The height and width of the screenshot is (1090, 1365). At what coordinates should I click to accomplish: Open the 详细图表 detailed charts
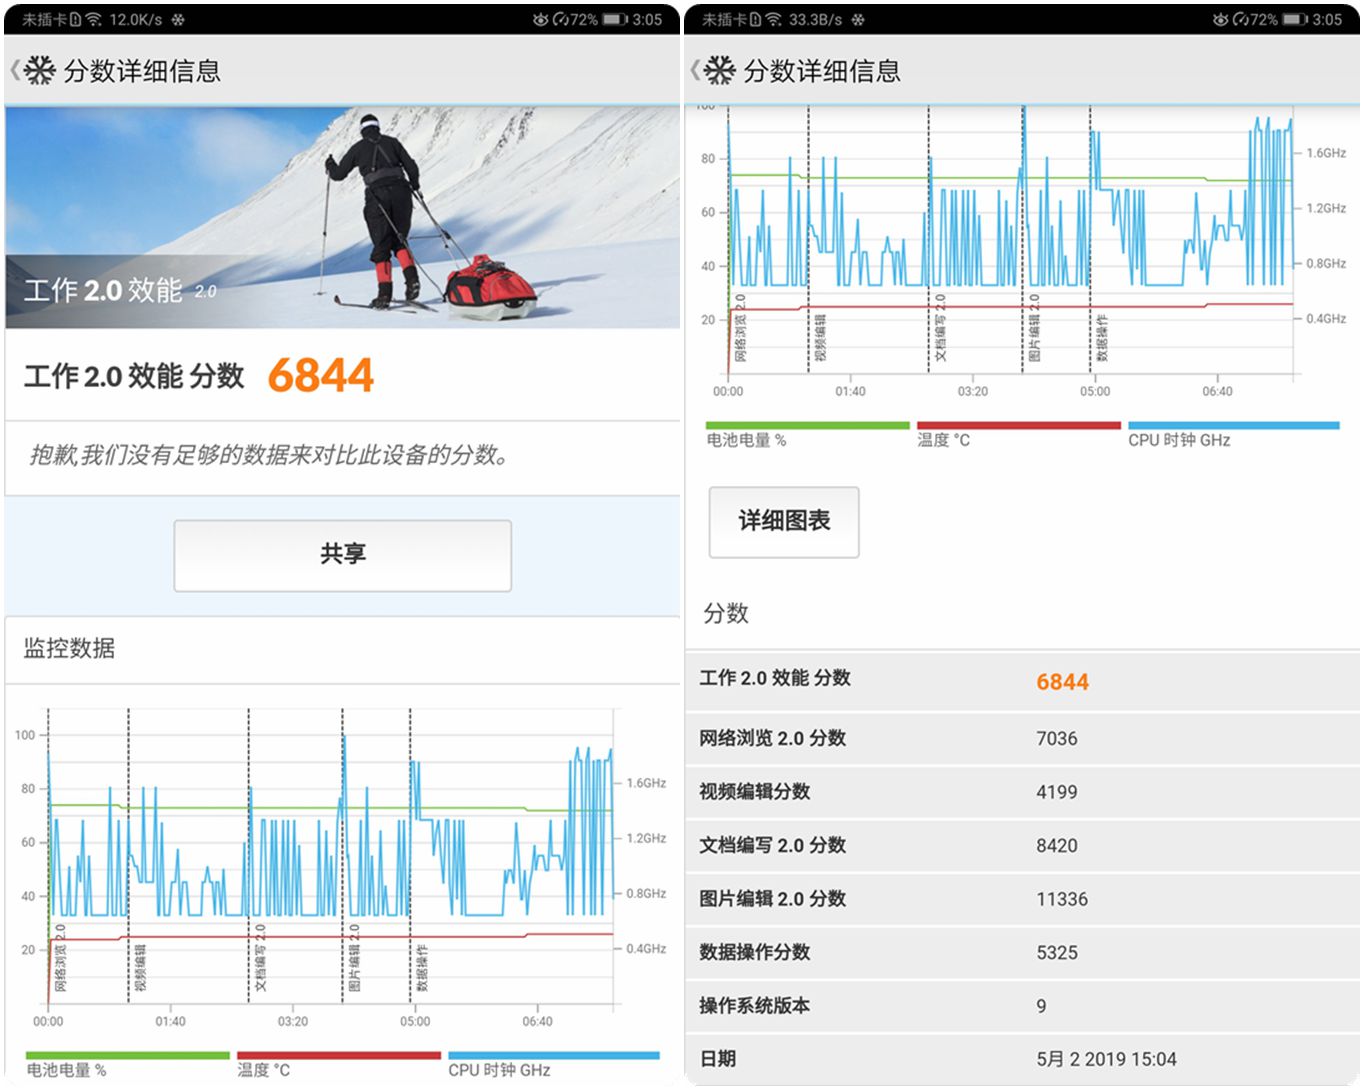click(x=783, y=521)
